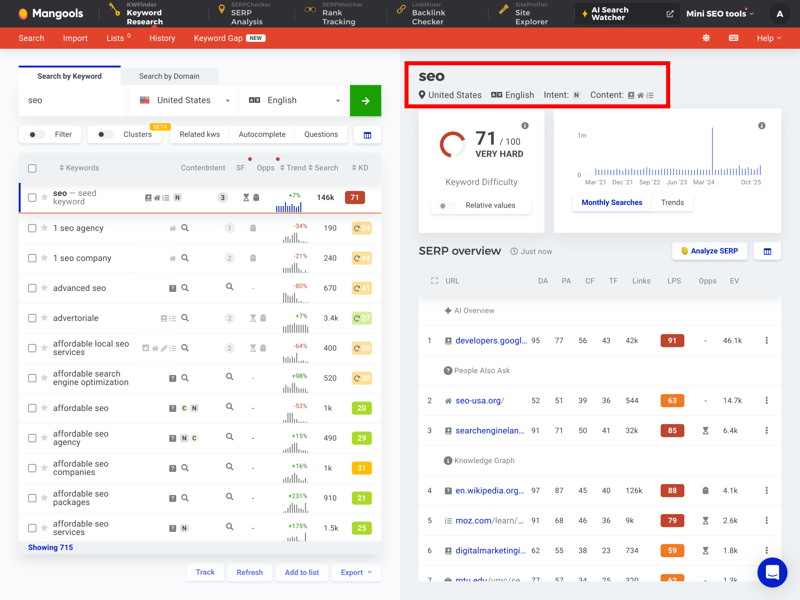
Task: Enable the Relative values toggle
Action: click(x=446, y=205)
